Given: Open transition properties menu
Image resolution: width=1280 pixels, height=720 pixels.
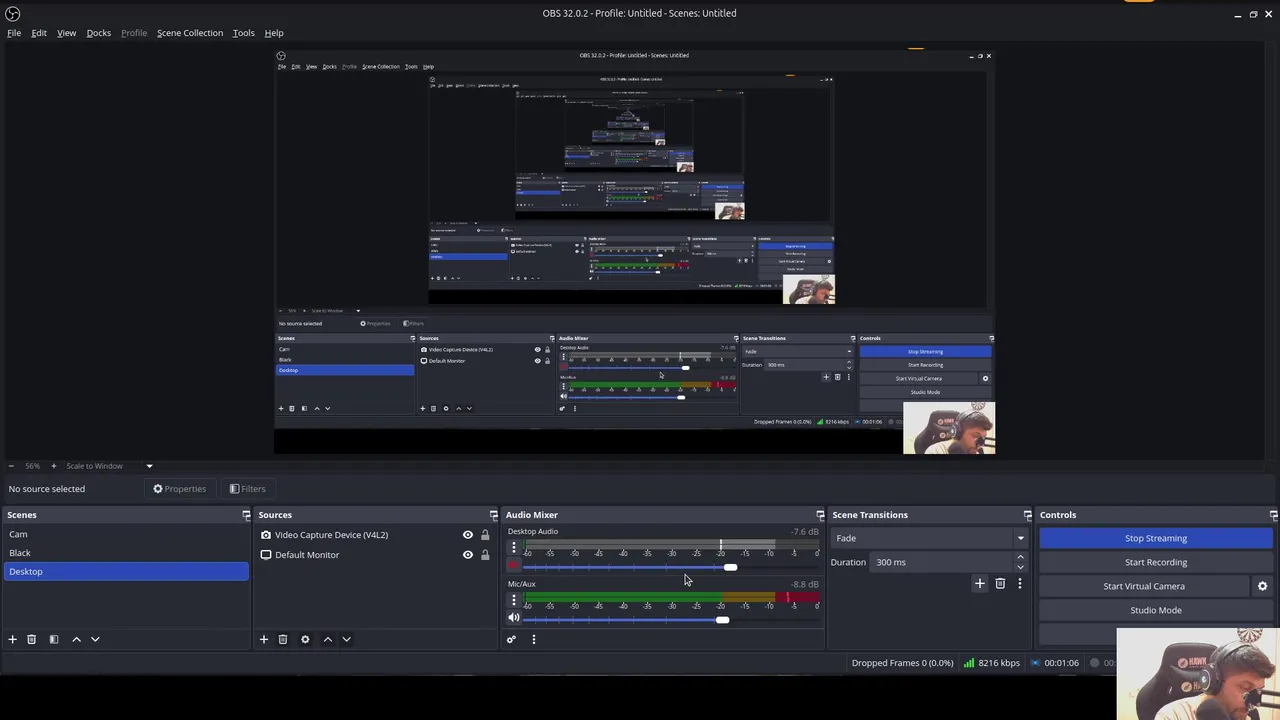Looking at the screenshot, I should pos(1019,583).
